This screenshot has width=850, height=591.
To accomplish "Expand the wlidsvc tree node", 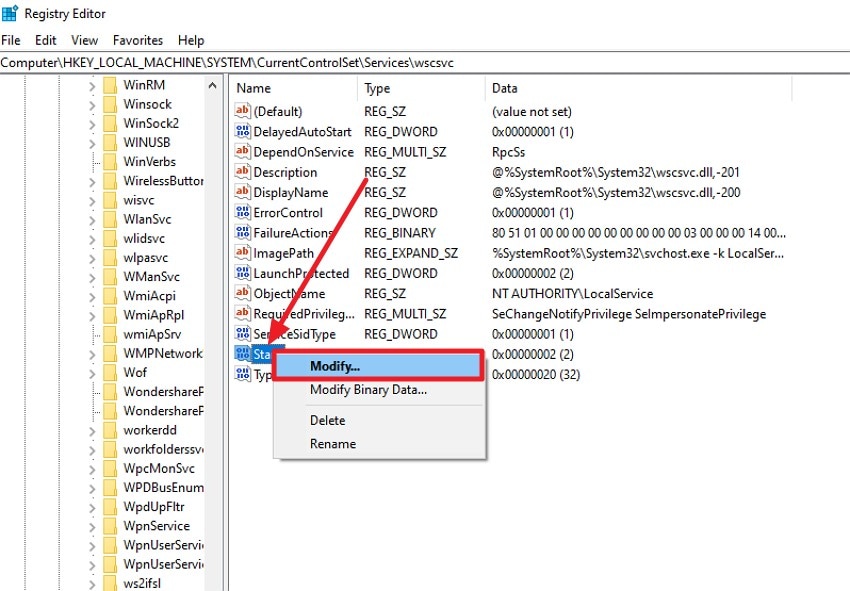I will tap(92, 239).
